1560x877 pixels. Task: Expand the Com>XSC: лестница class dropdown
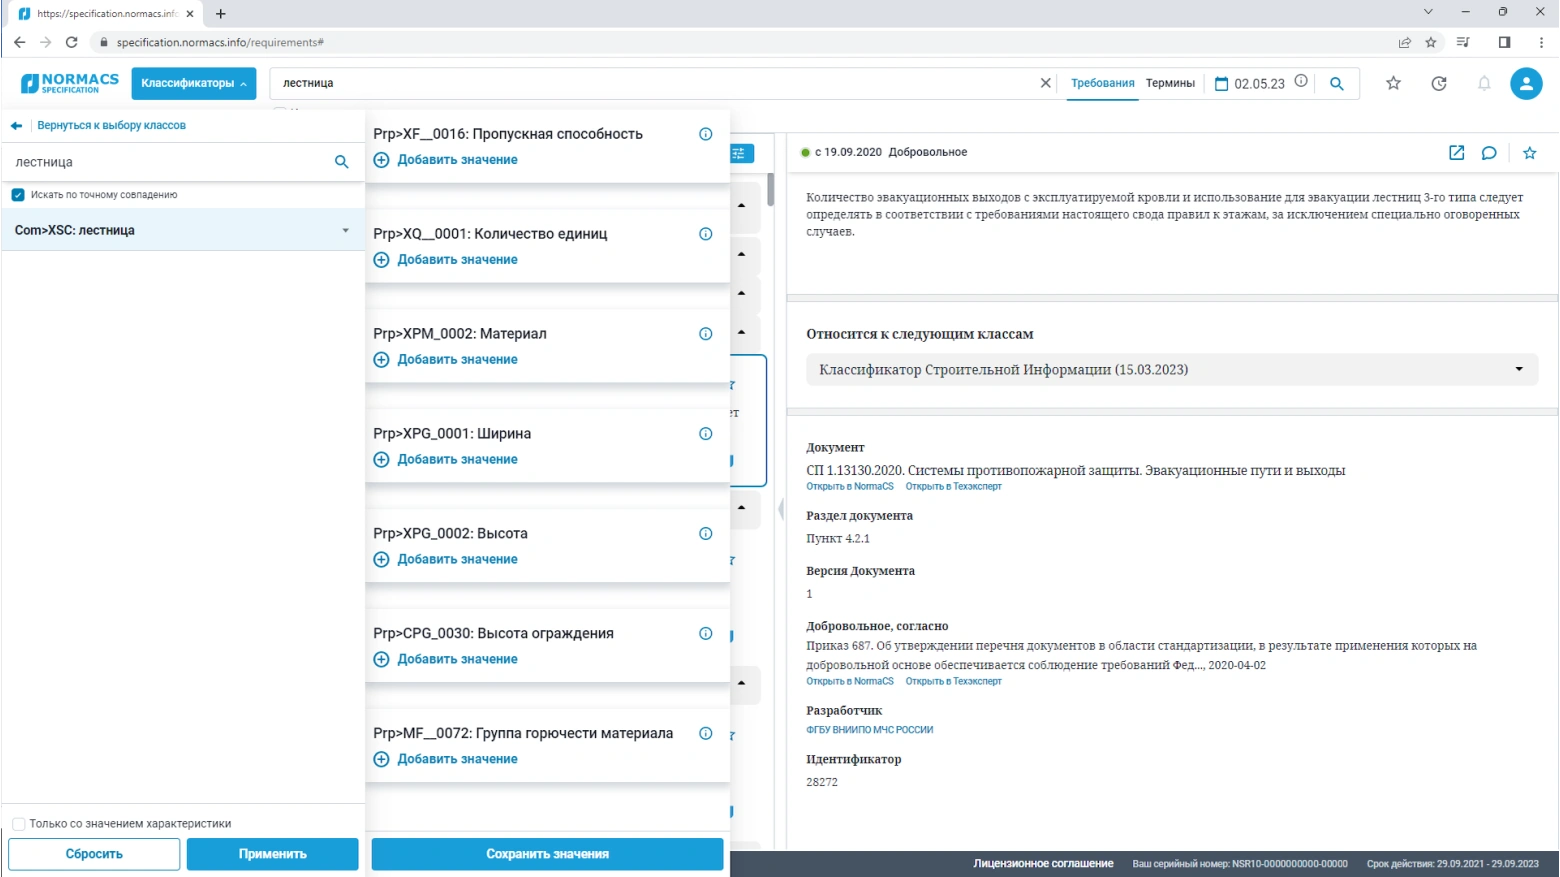[345, 230]
